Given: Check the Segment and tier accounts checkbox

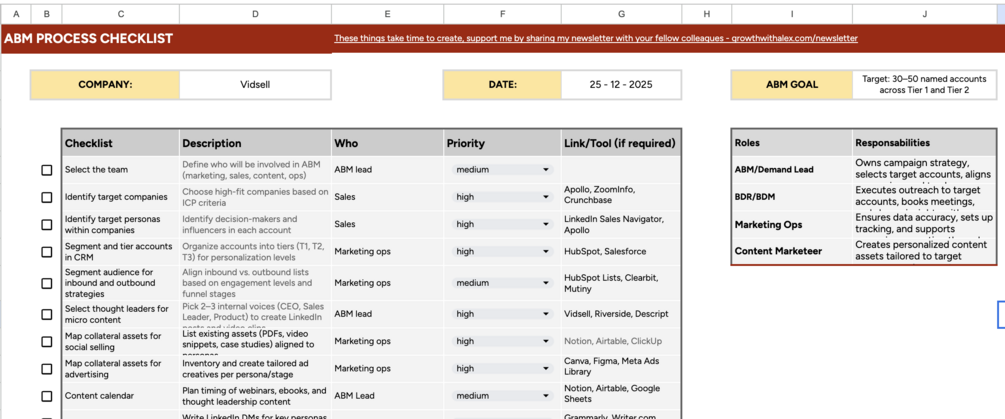Looking at the screenshot, I should coord(47,252).
